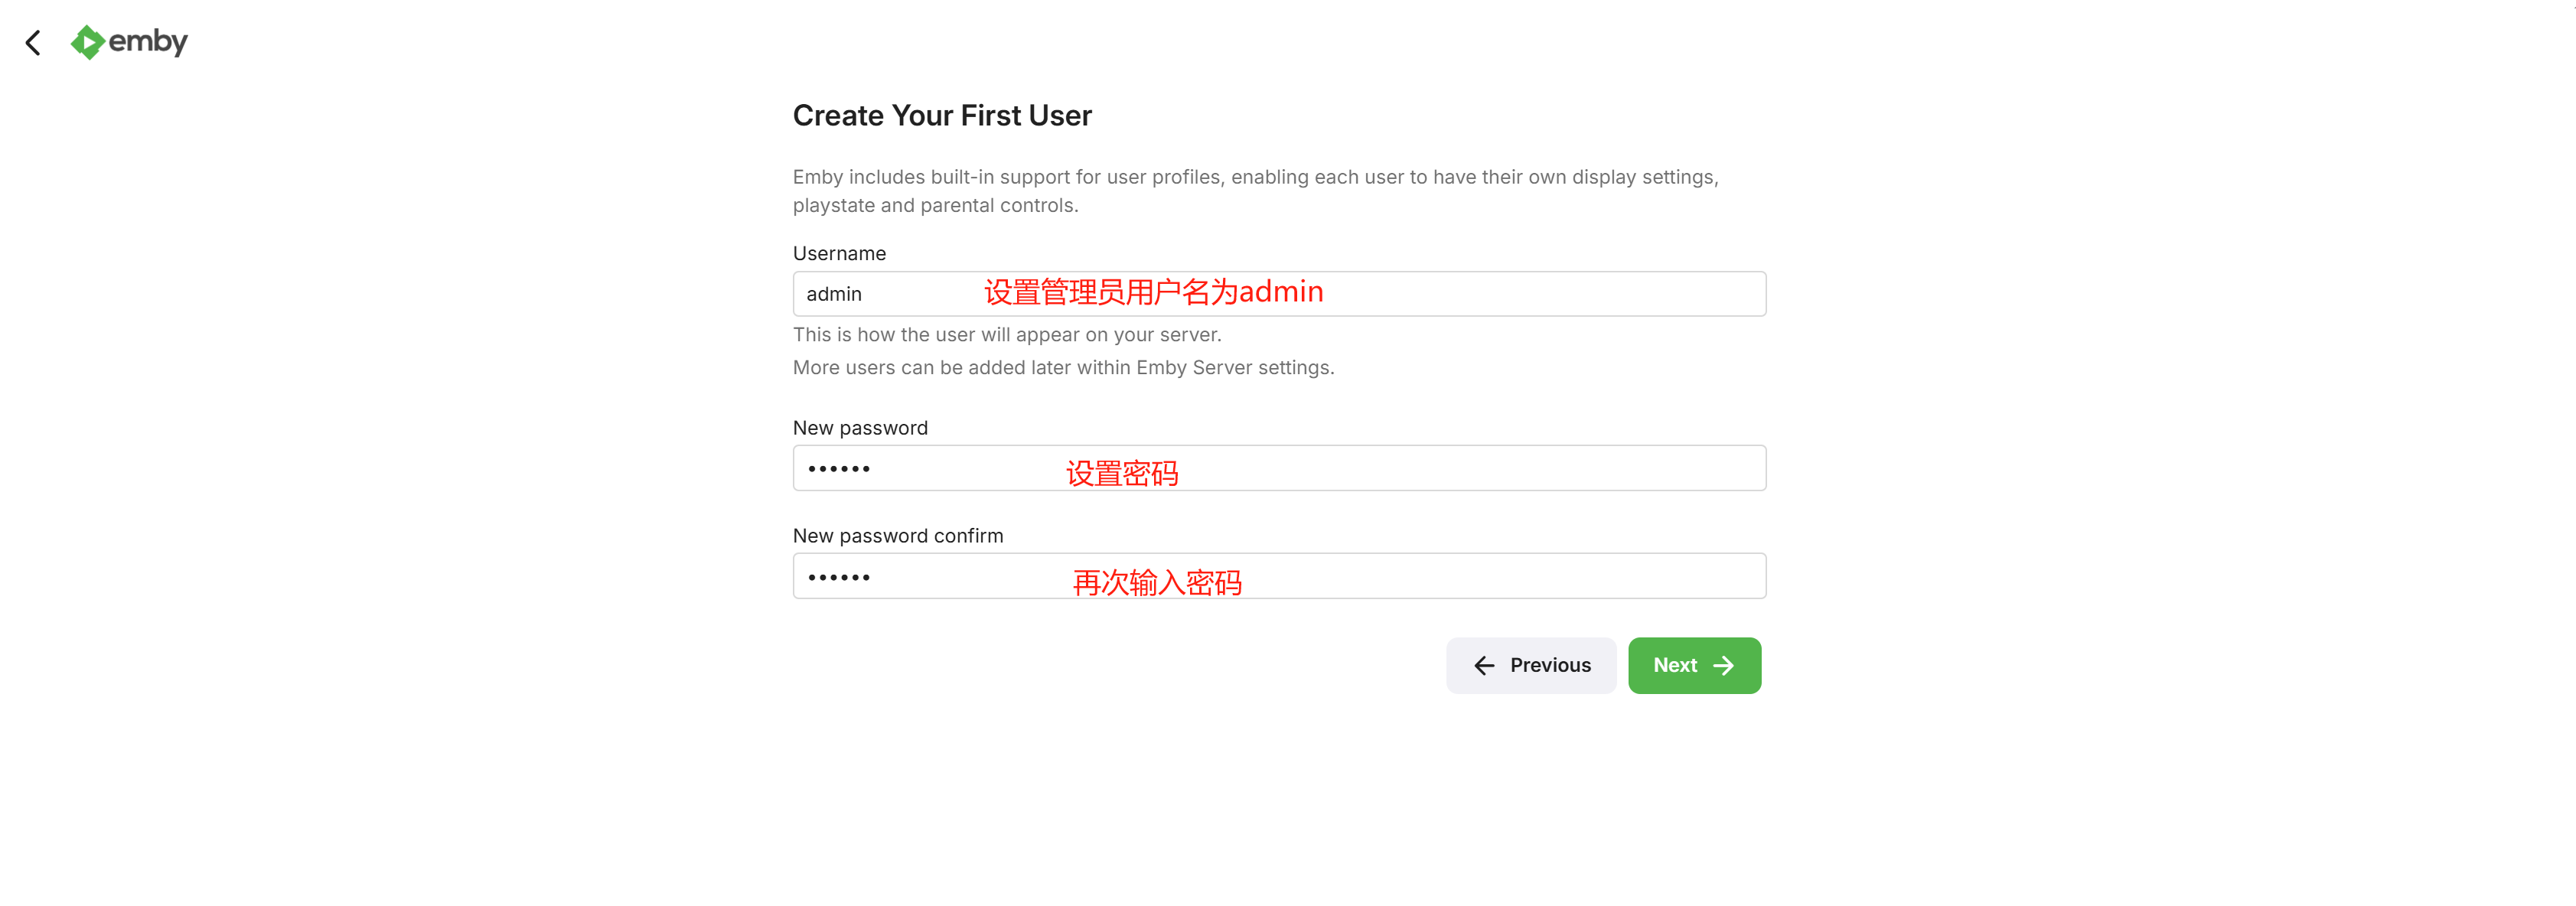The image size is (2576, 906).
Task: Click the green Emby logo icon
Action: tap(88, 42)
